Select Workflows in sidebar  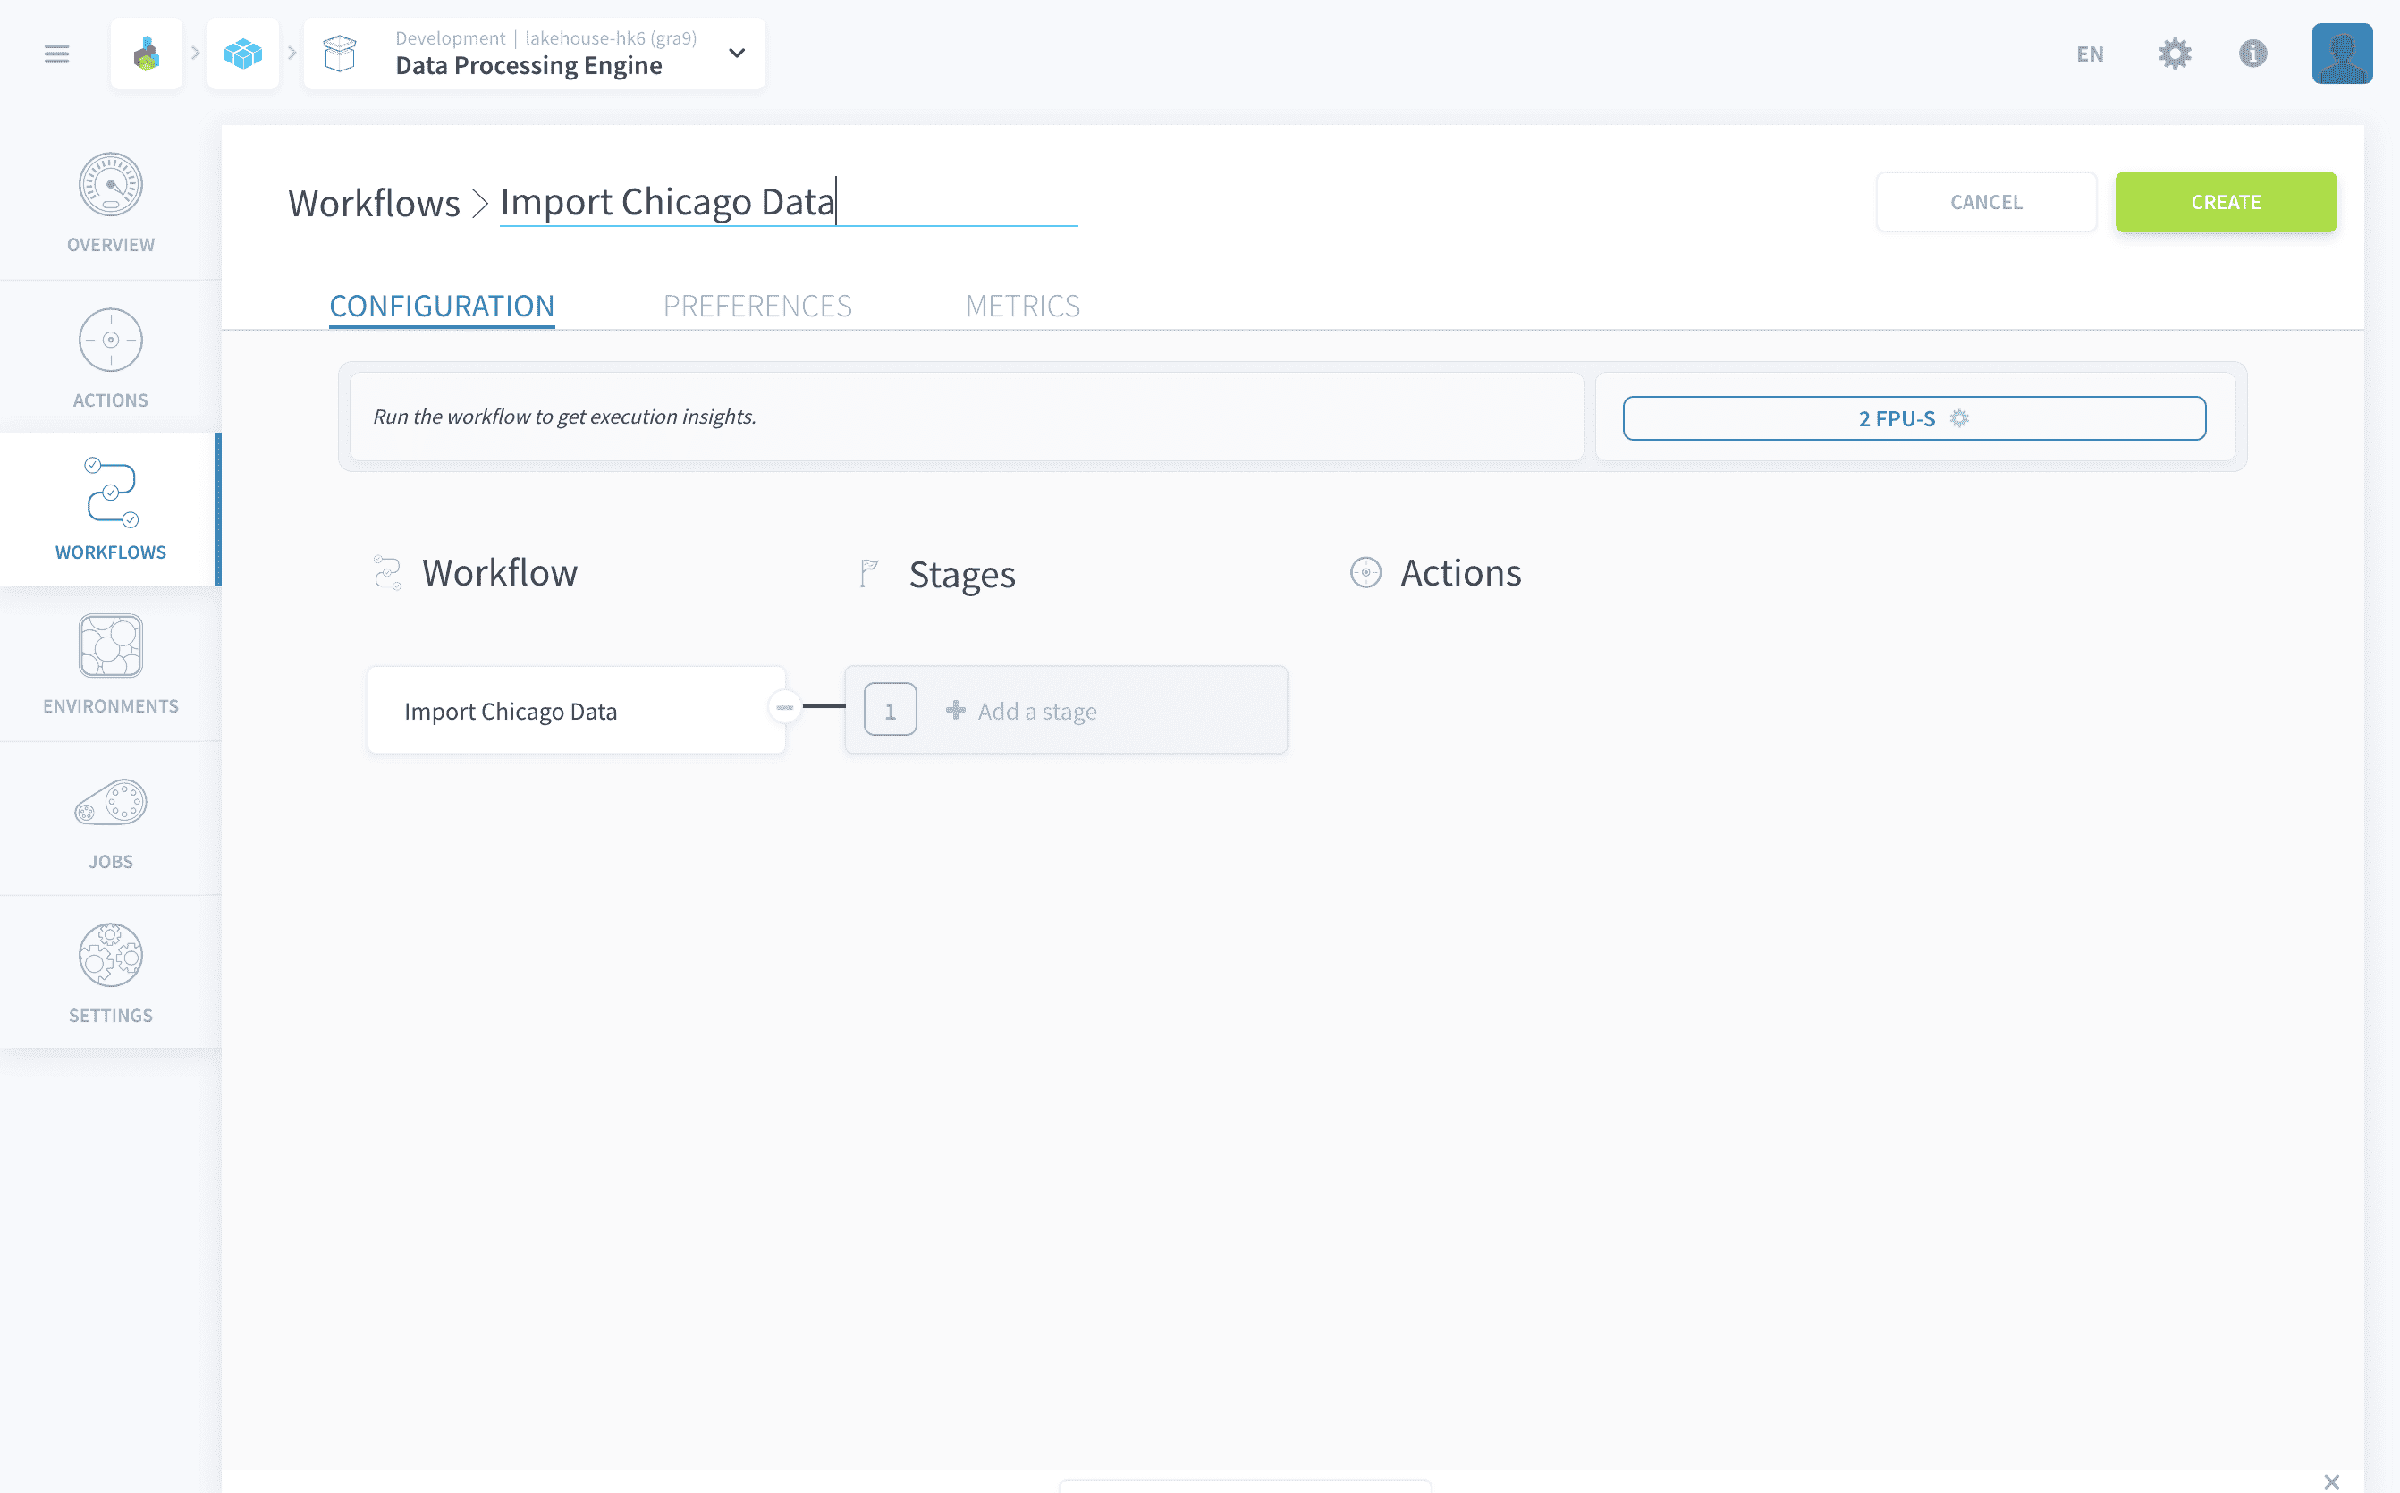111,510
